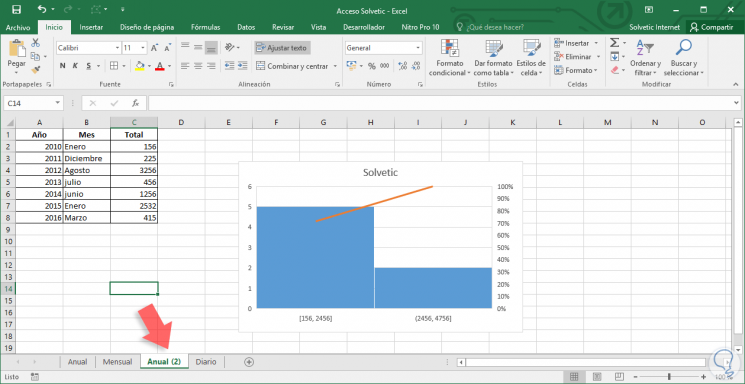
Task: Toggle underline S formatting
Action: click(88, 66)
